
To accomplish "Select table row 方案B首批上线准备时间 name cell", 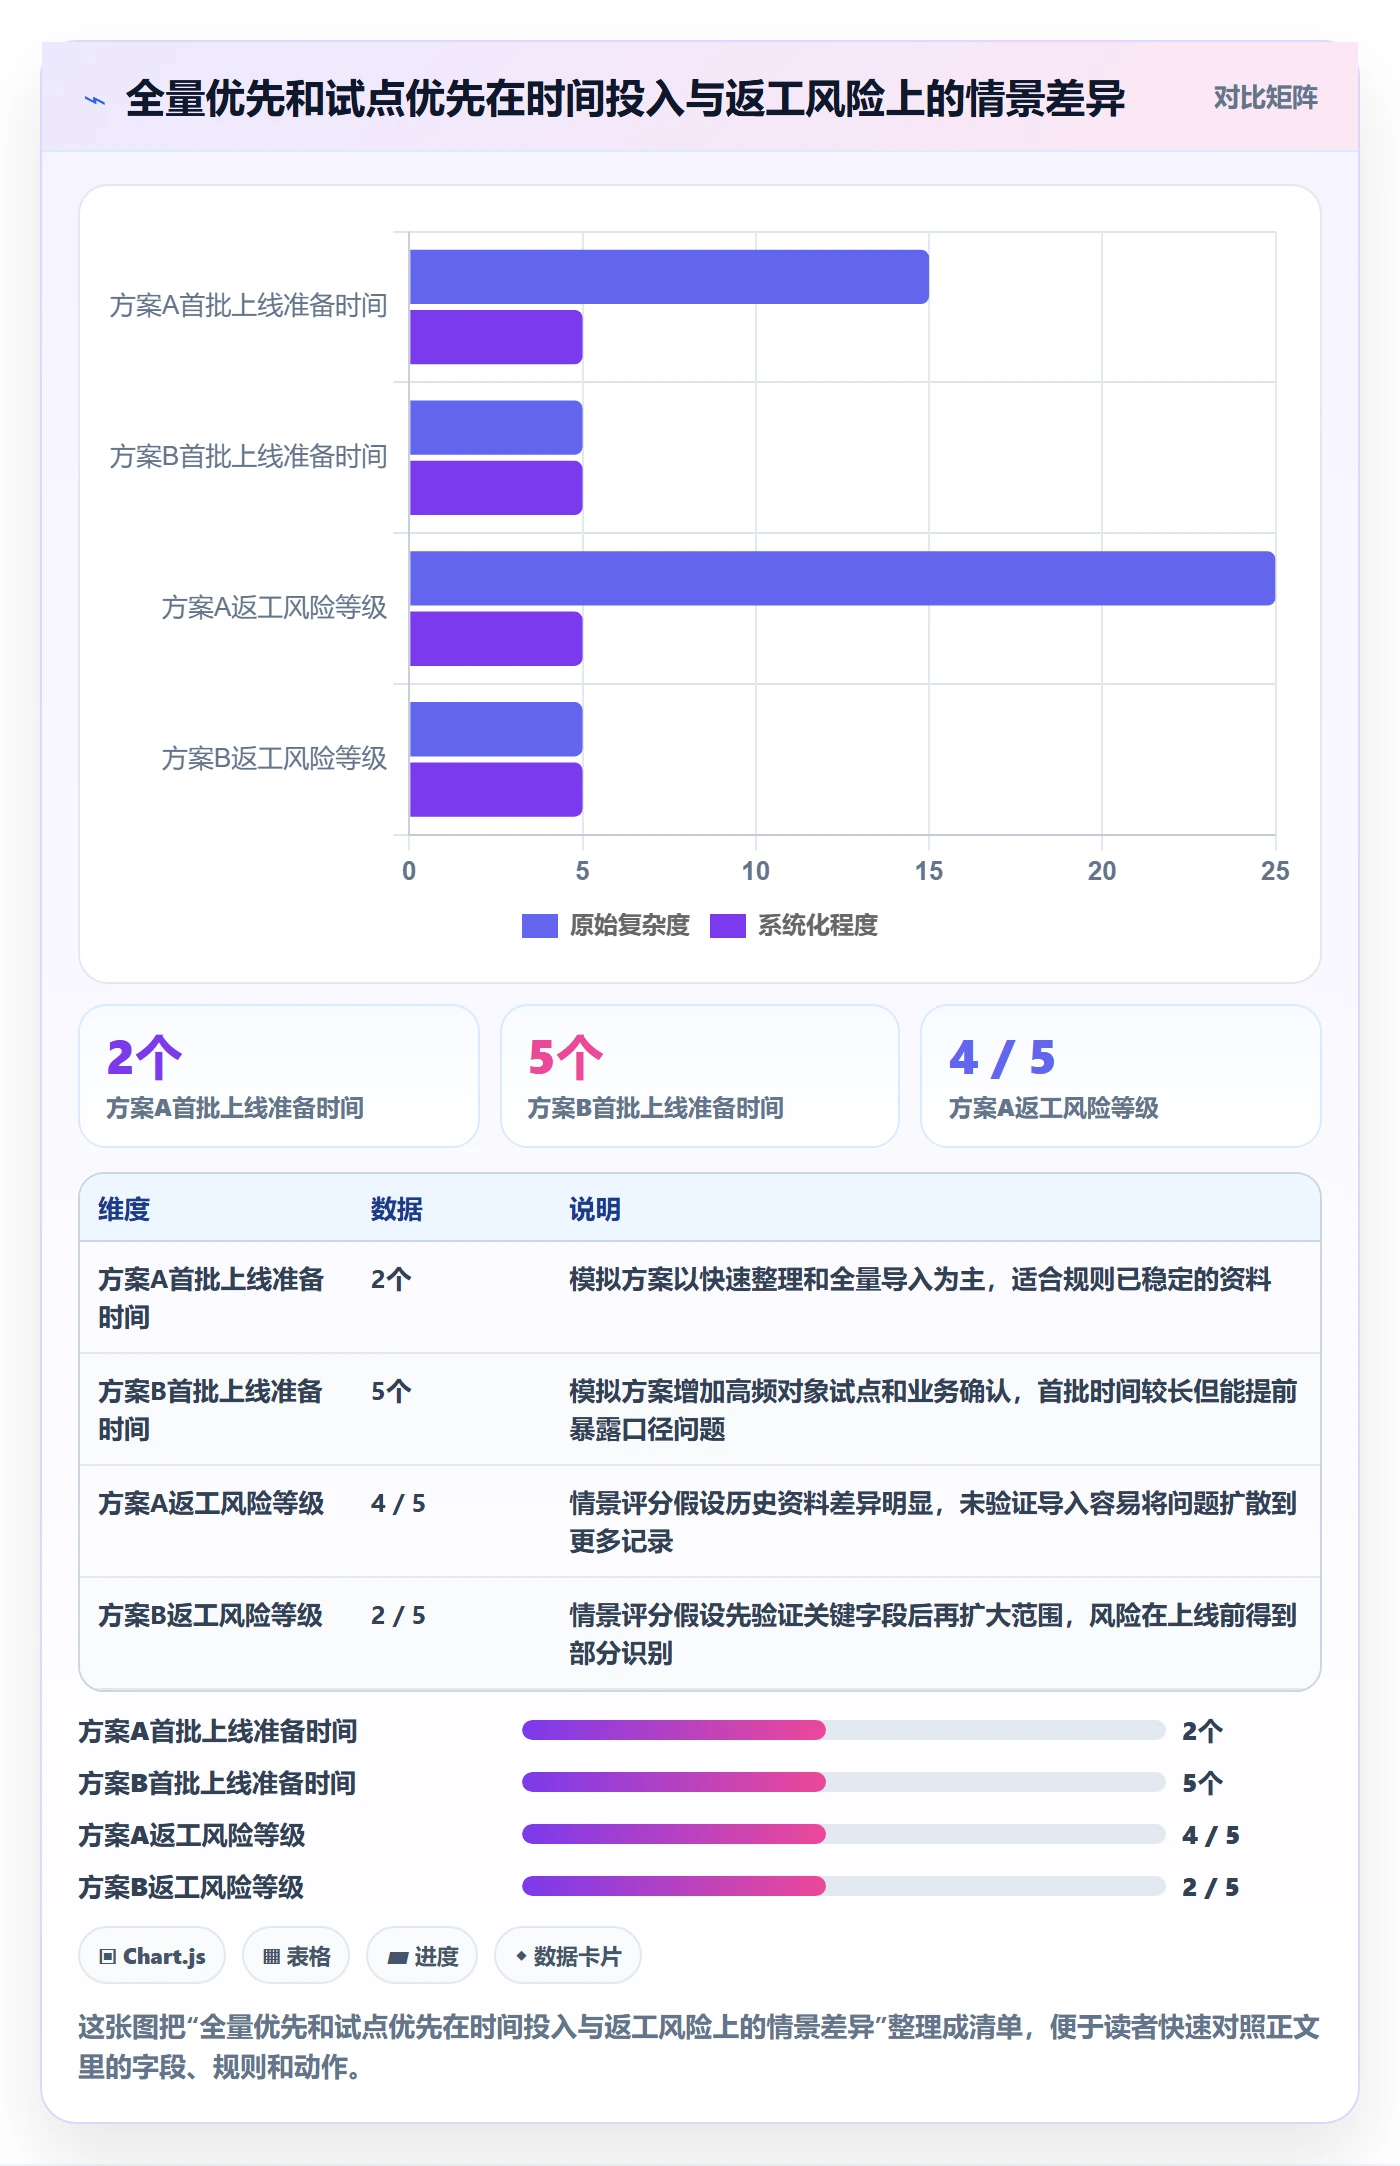I will (x=211, y=1410).
